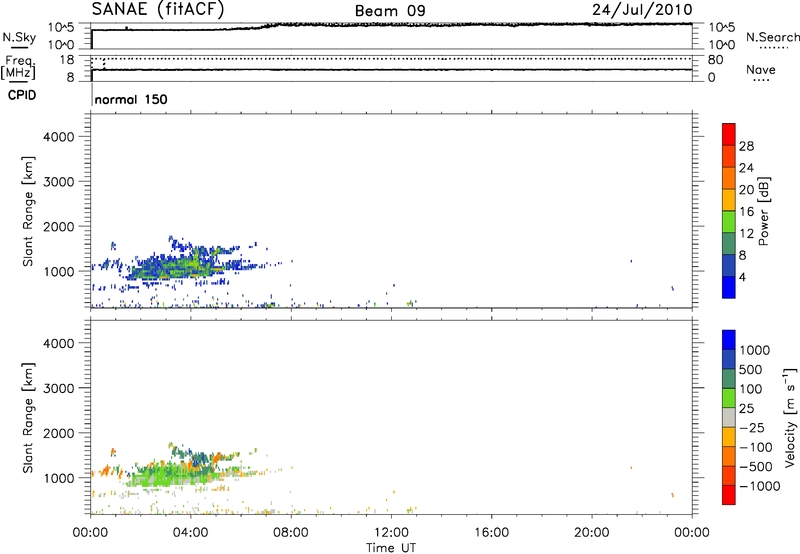This screenshot has width=800, height=554.
Task: Click the 'Nave' legend label
Action: 761,70
